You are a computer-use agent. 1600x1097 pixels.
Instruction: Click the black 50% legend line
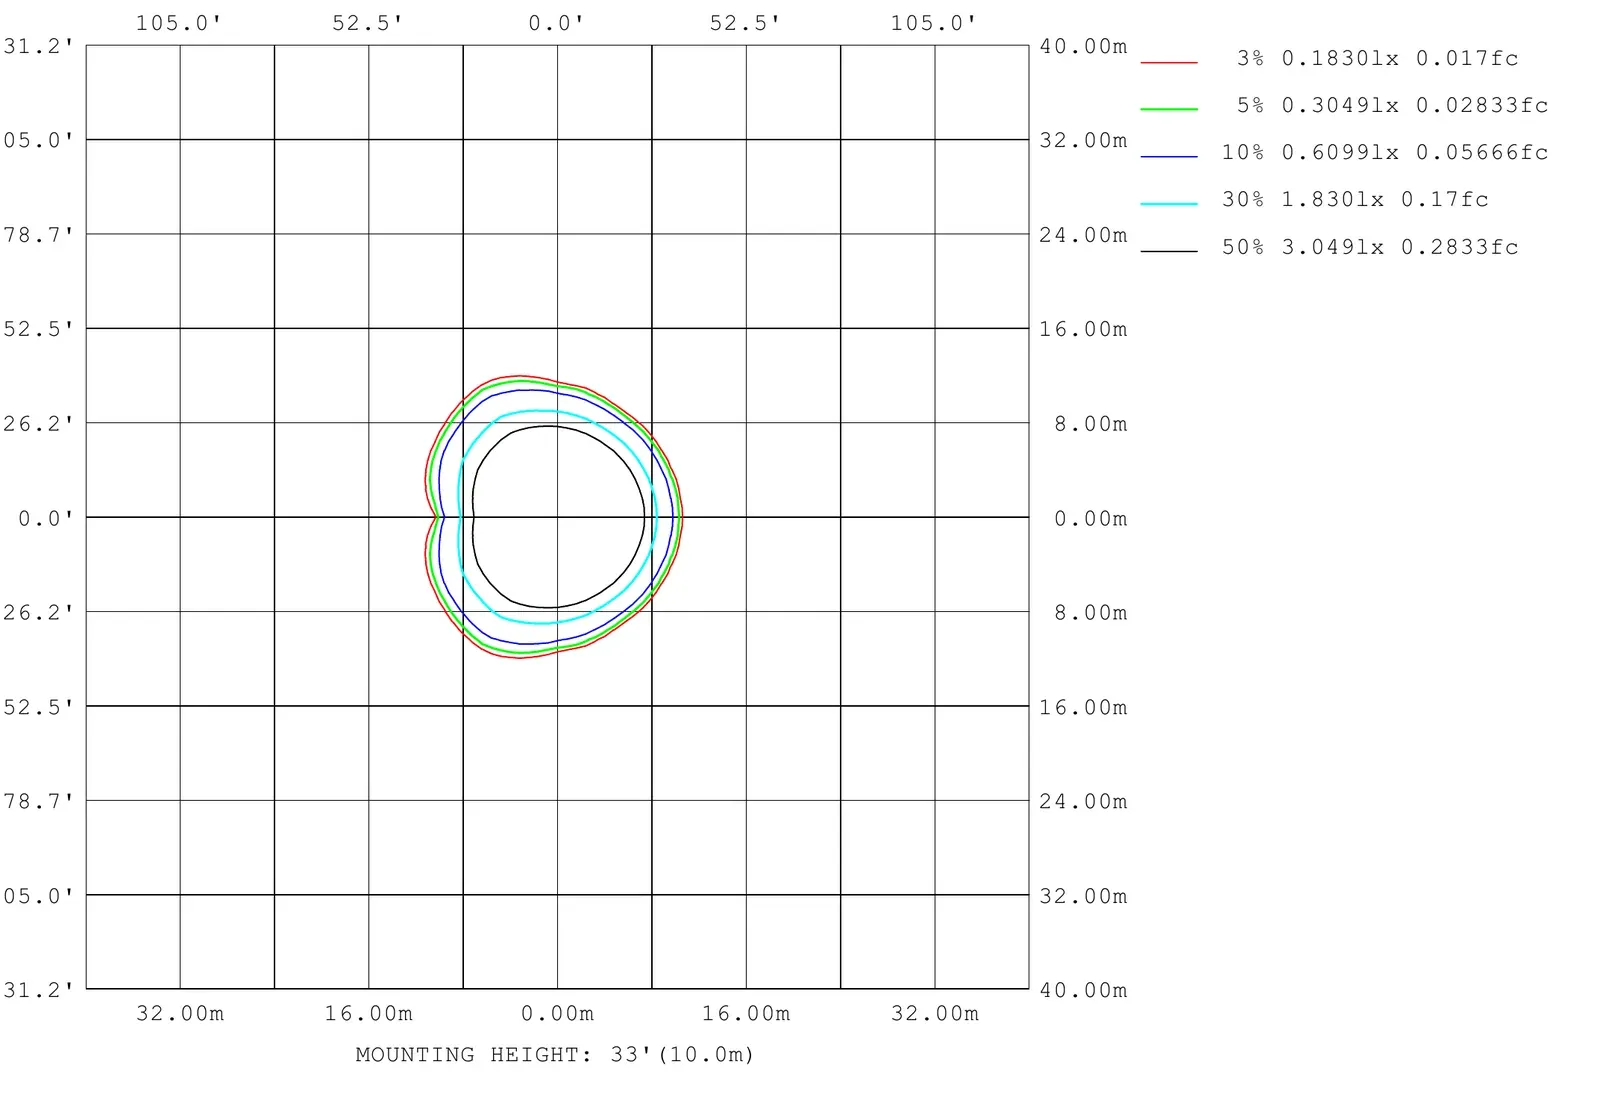(x=1169, y=250)
